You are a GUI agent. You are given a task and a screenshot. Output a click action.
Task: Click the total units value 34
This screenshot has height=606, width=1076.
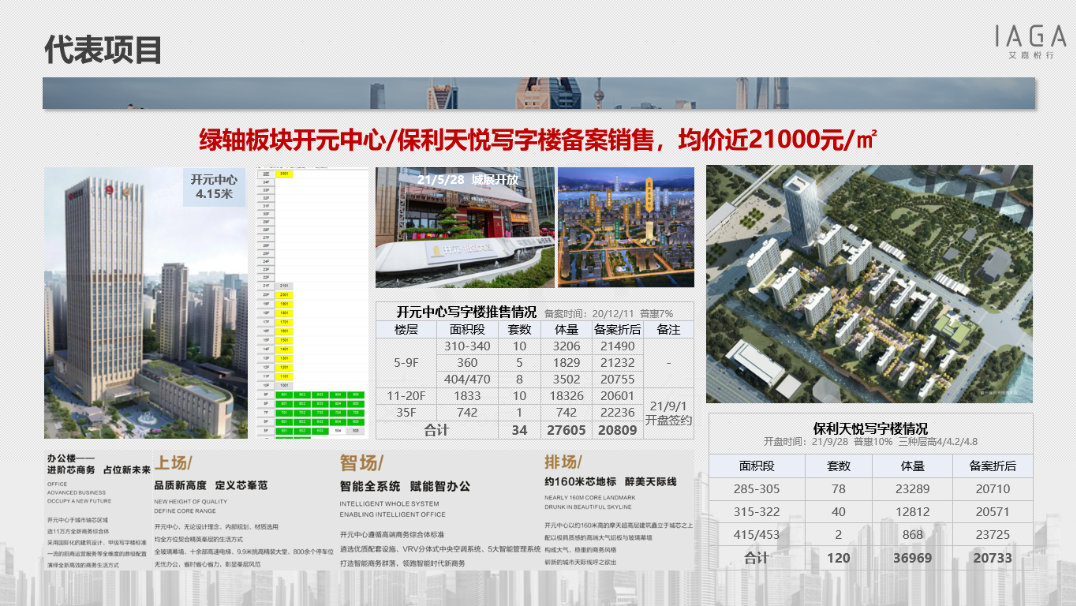(x=519, y=430)
